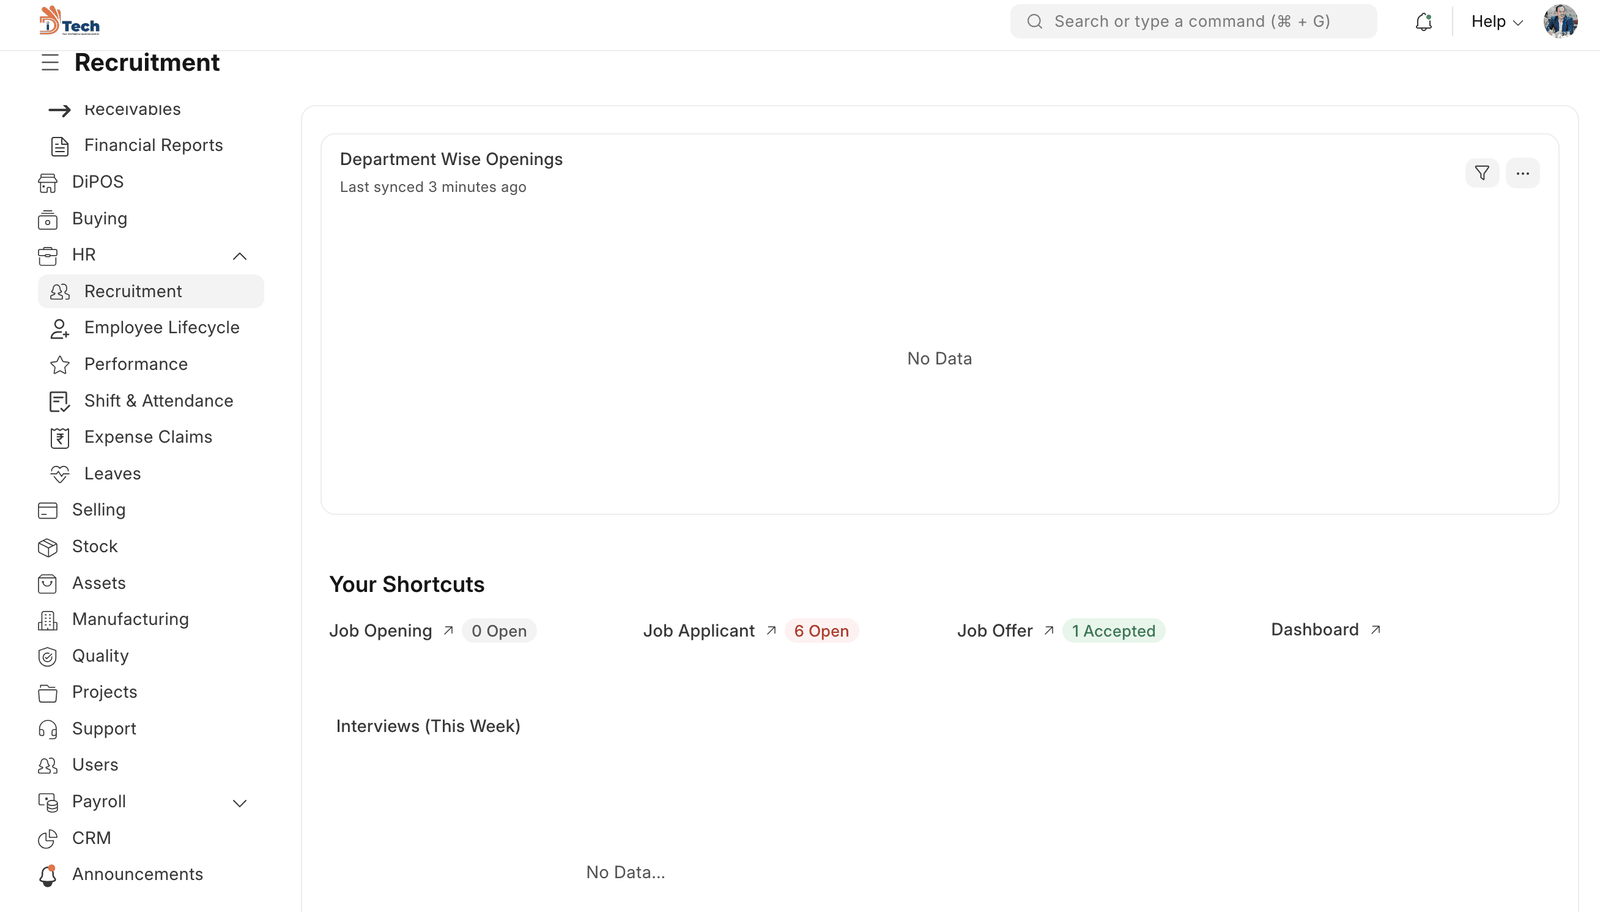Open the Job Opening shortcut

click(x=381, y=631)
